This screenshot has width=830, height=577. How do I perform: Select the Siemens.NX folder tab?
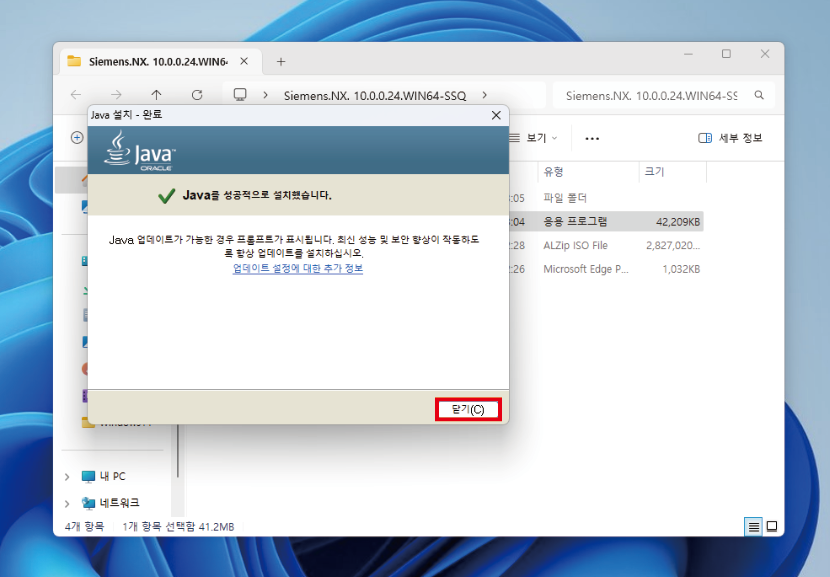158,62
